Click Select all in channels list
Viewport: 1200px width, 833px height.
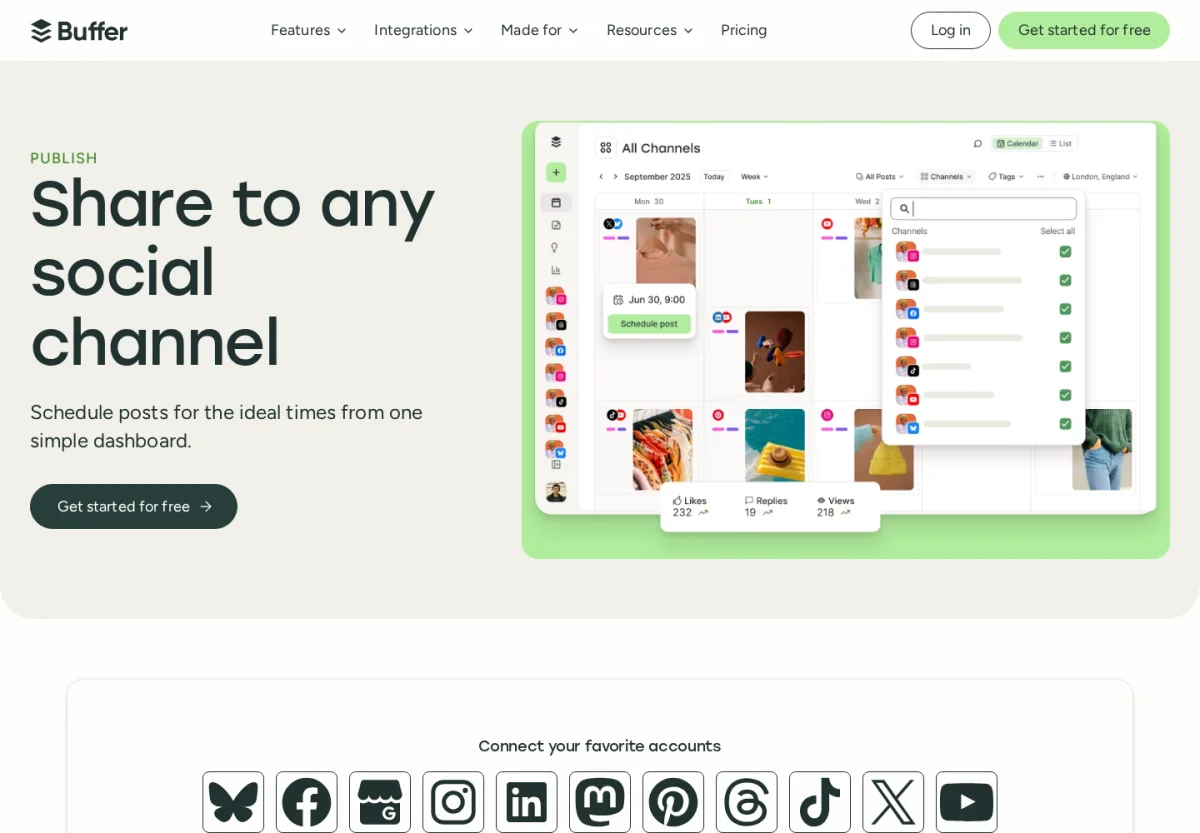[1057, 231]
